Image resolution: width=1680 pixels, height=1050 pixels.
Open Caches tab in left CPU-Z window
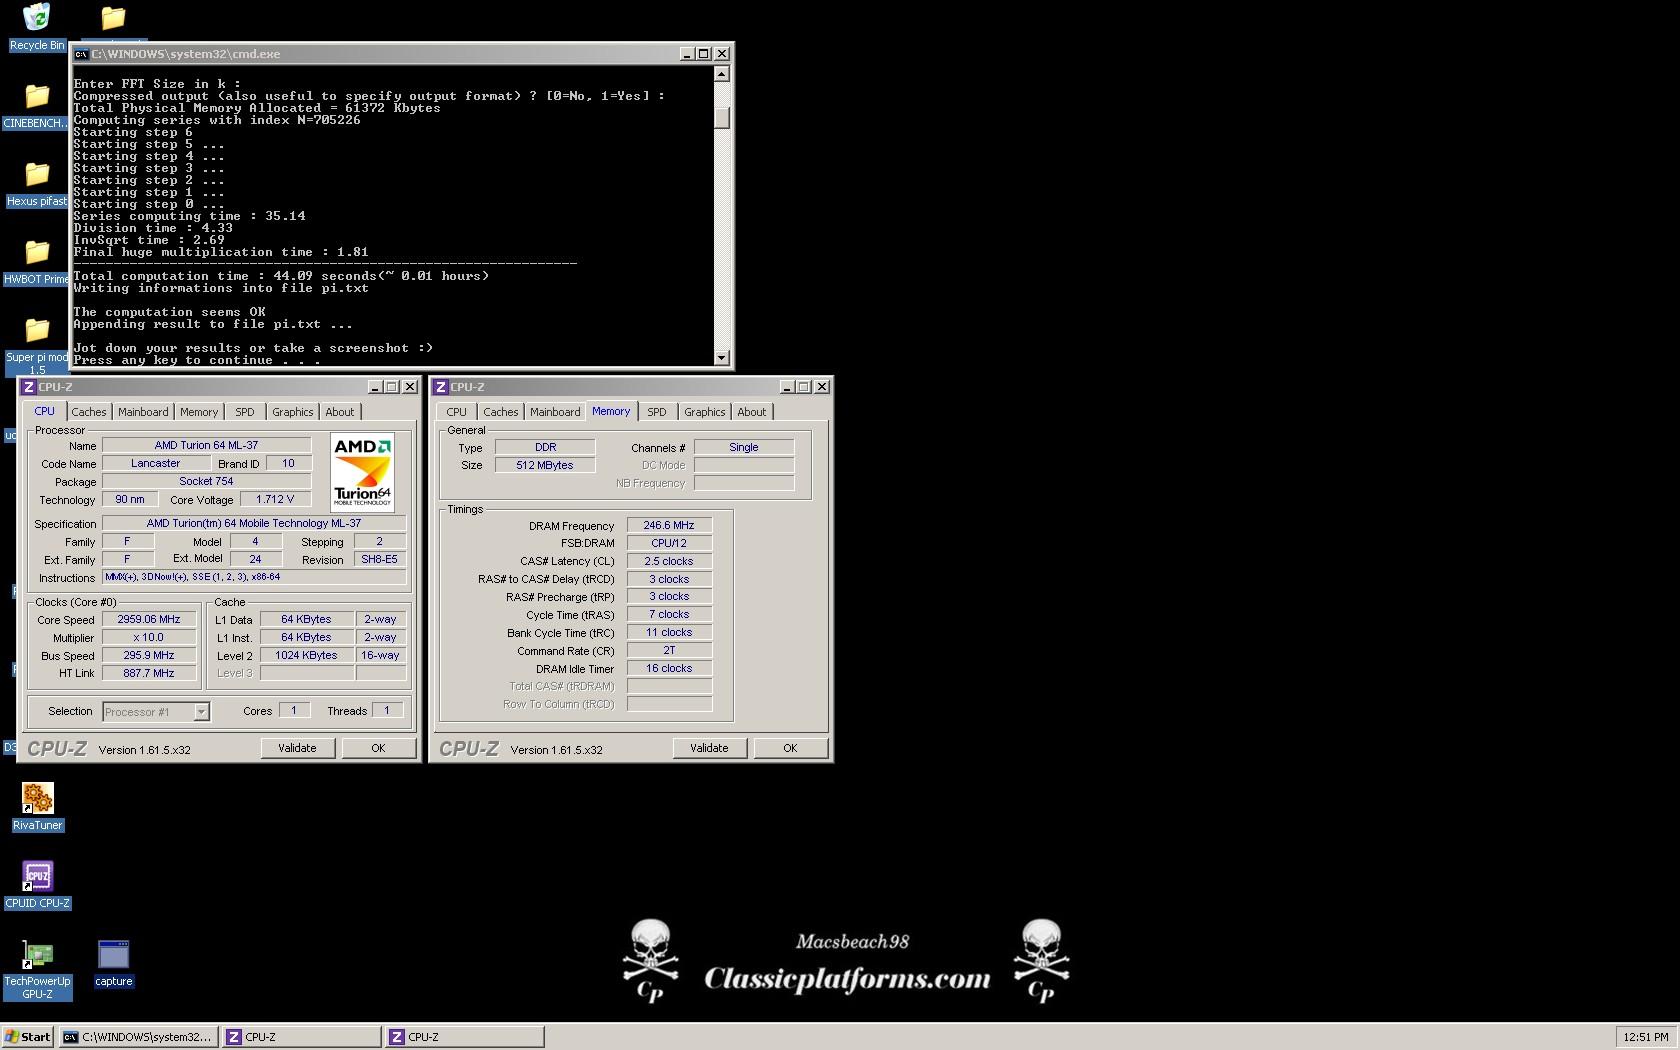pyautogui.click(x=89, y=412)
